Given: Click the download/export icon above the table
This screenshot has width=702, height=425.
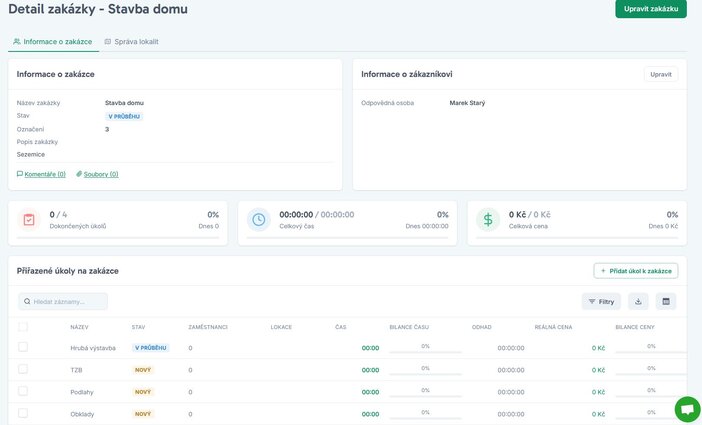Looking at the screenshot, I should (639, 301).
